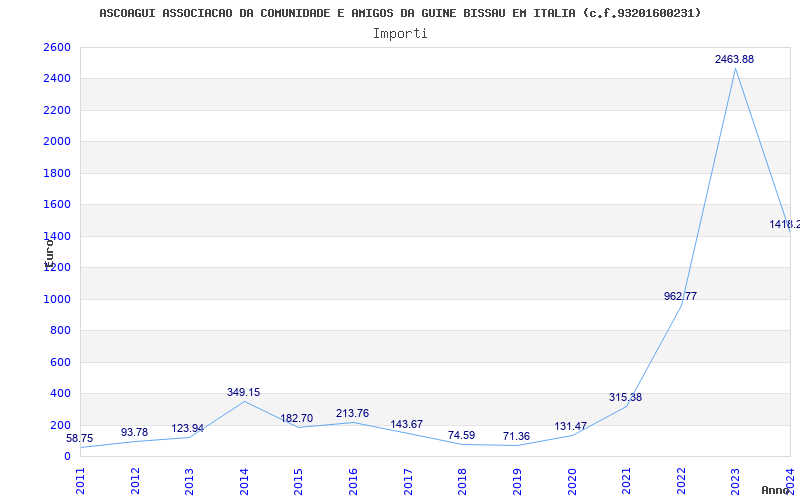The width and height of the screenshot is (800, 500).
Task: Click the 58.75 data label
Action: point(80,439)
